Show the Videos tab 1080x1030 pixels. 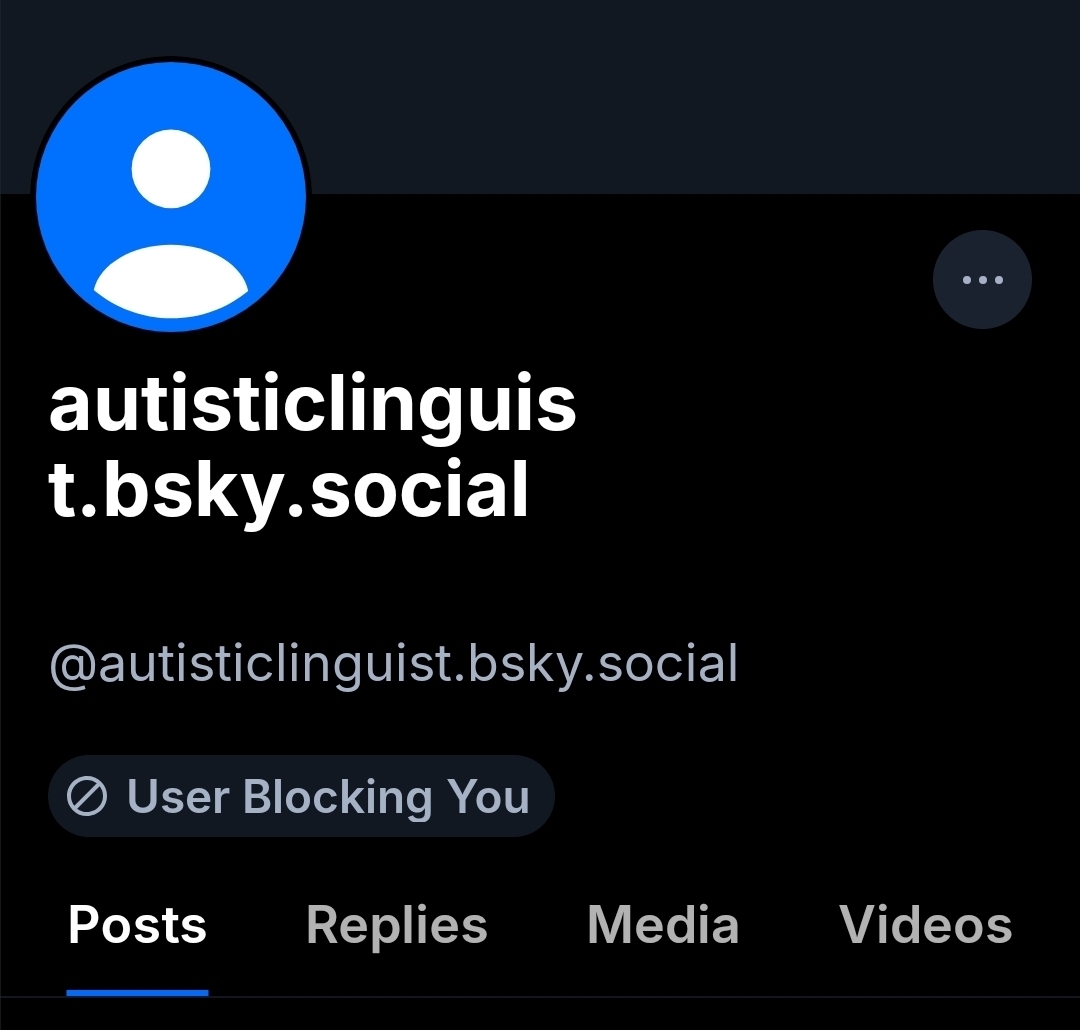(x=925, y=925)
